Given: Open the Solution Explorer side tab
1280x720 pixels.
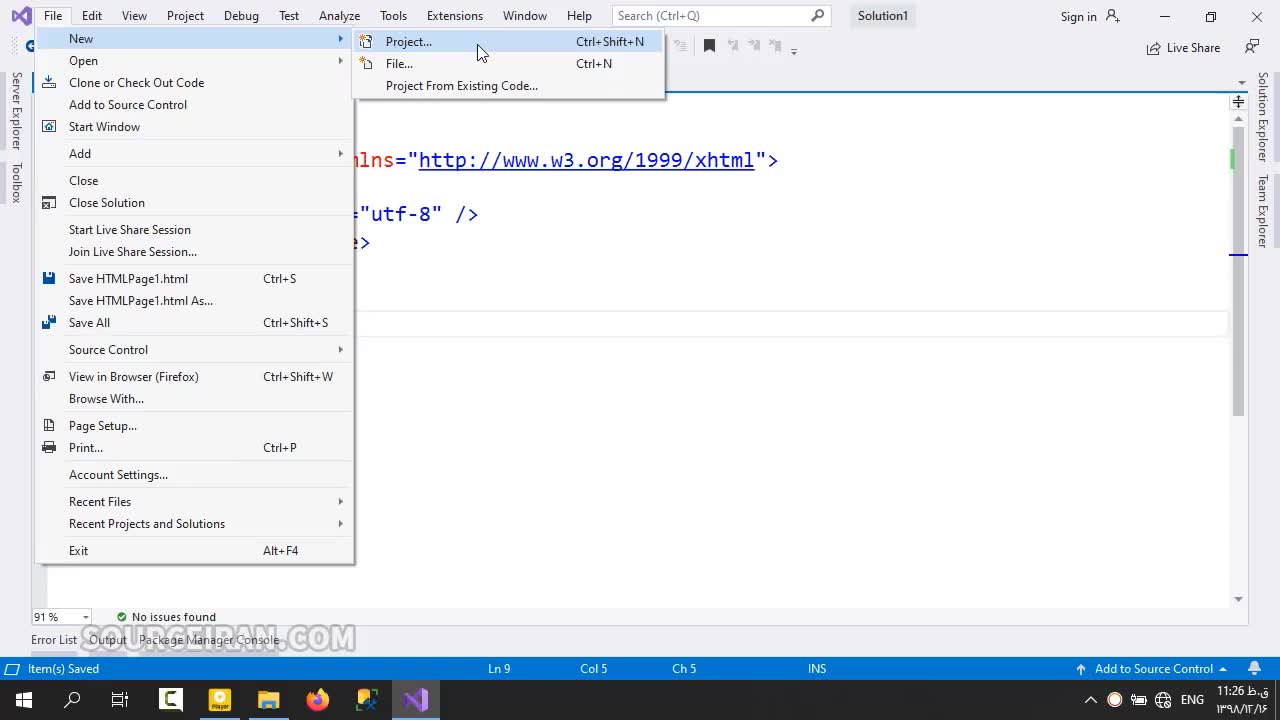Looking at the screenshot, I should (x=1263, y=117).
